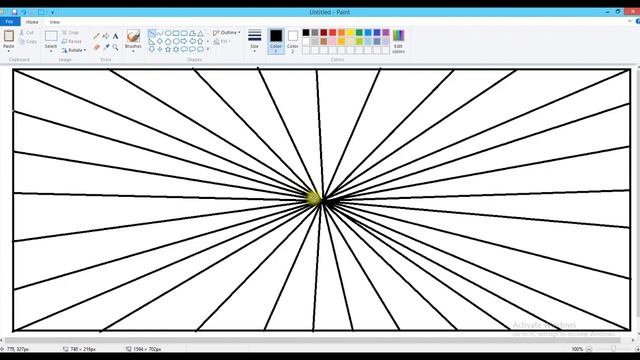Image resolution: width=640 pixels, height=360 pixels.
Task: Open the shape Outline dropdown
Action: coord(227,32)
